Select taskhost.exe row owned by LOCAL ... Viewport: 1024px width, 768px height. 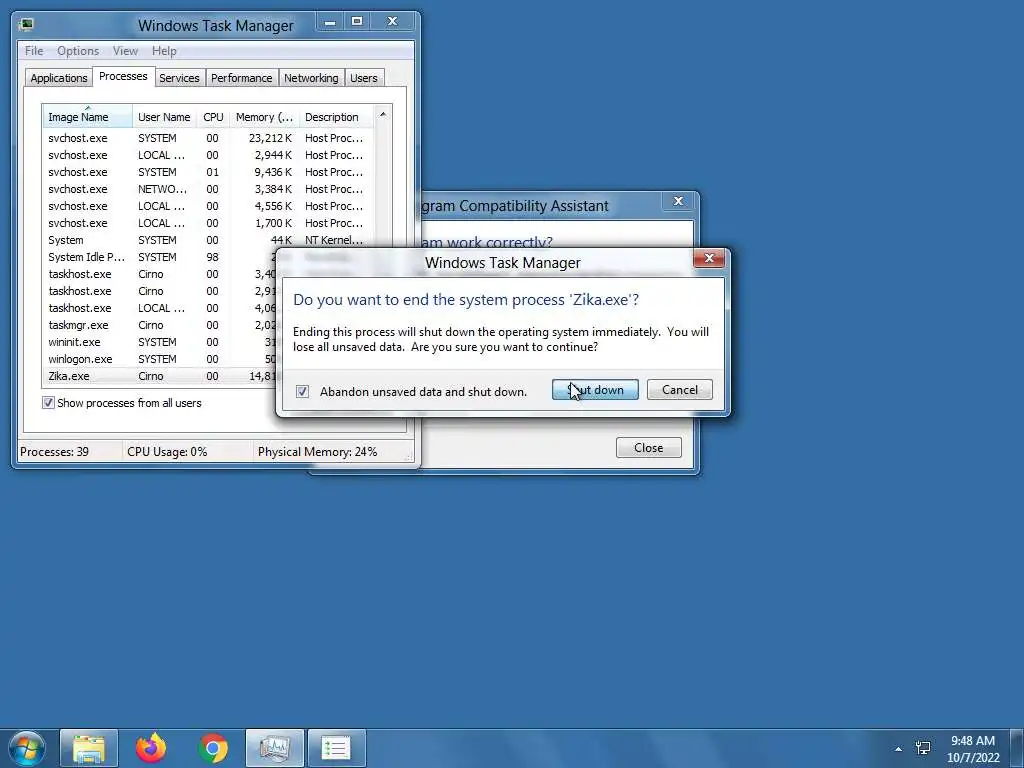coord(159,308)
